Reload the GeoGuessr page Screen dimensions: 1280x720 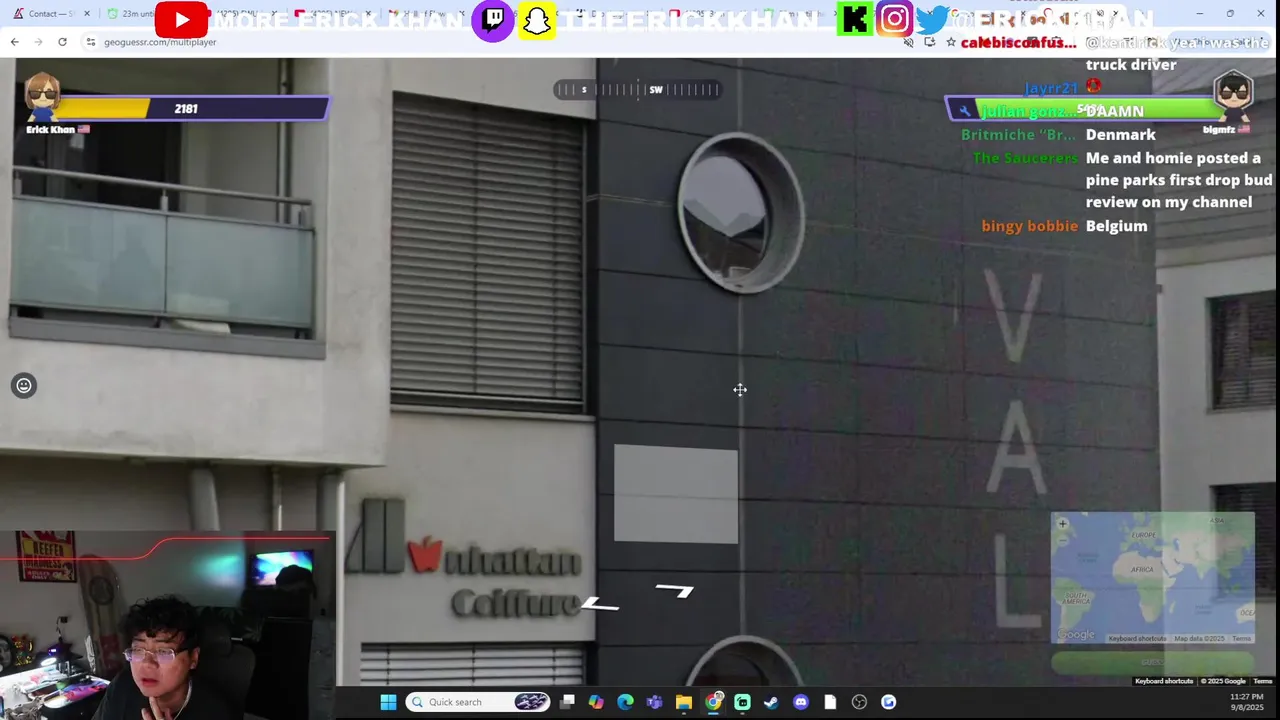click(x=62, y=42)
